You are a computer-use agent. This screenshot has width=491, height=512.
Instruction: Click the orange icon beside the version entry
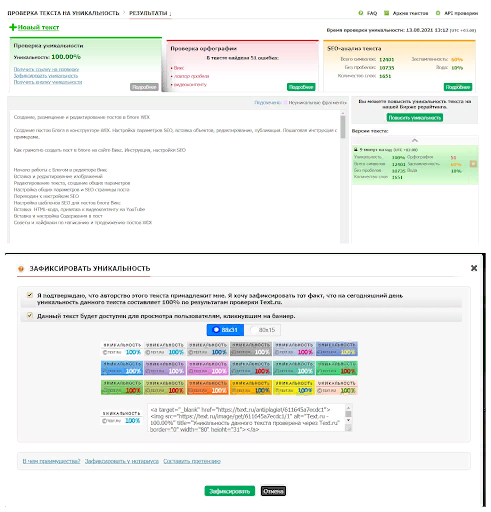pos(473,164)
